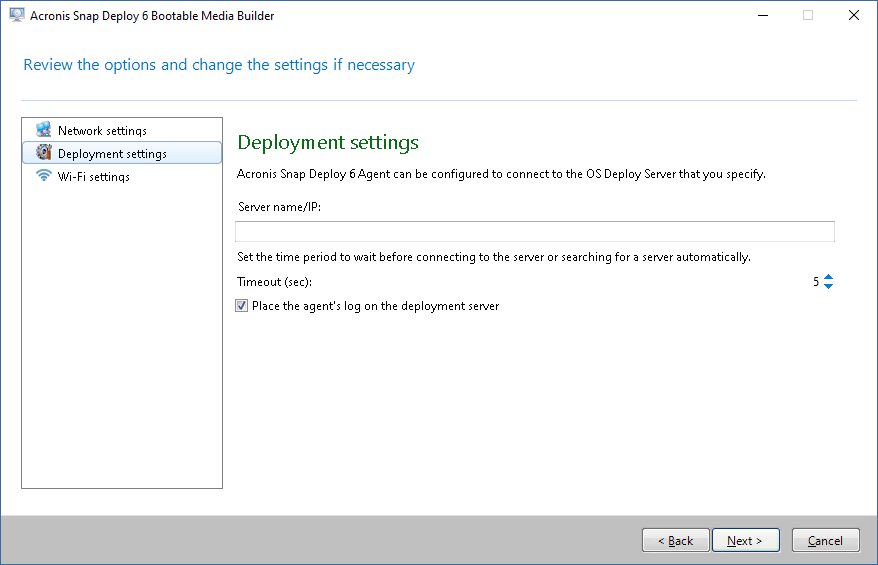
Task: Proceed with the Next button
Action: [745, 540]
